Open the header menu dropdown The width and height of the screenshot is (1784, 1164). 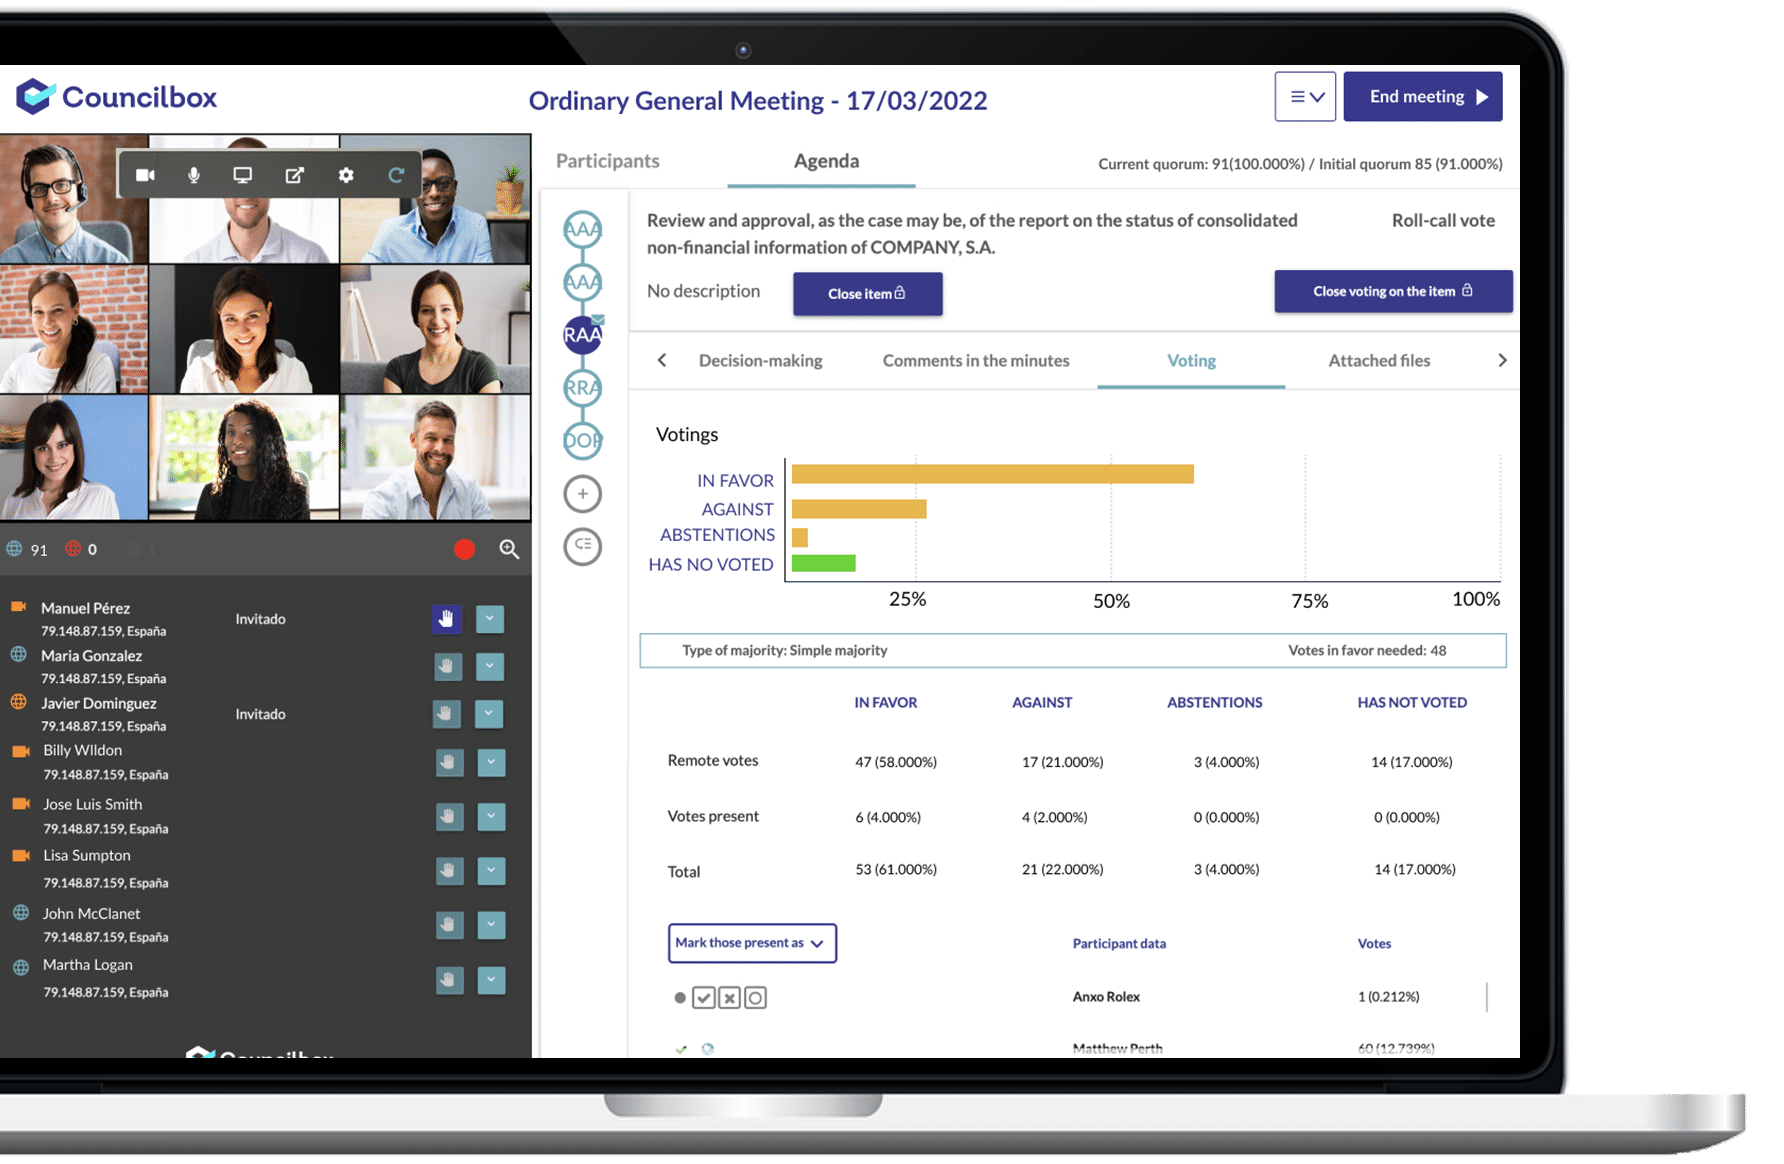pos(1305,97)
